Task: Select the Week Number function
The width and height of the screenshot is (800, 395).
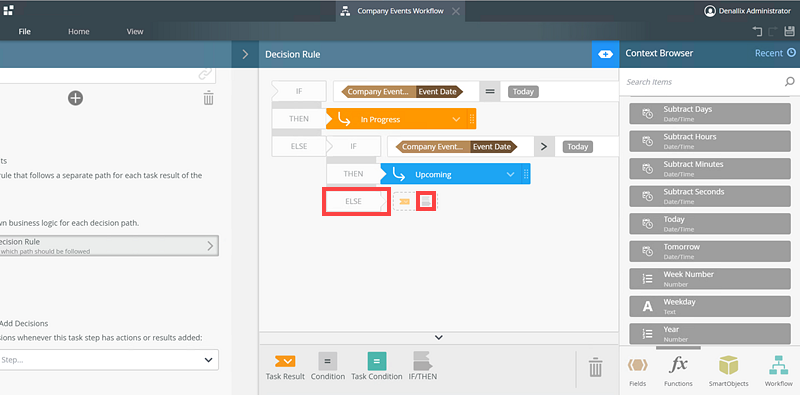Action: point(710,279)
